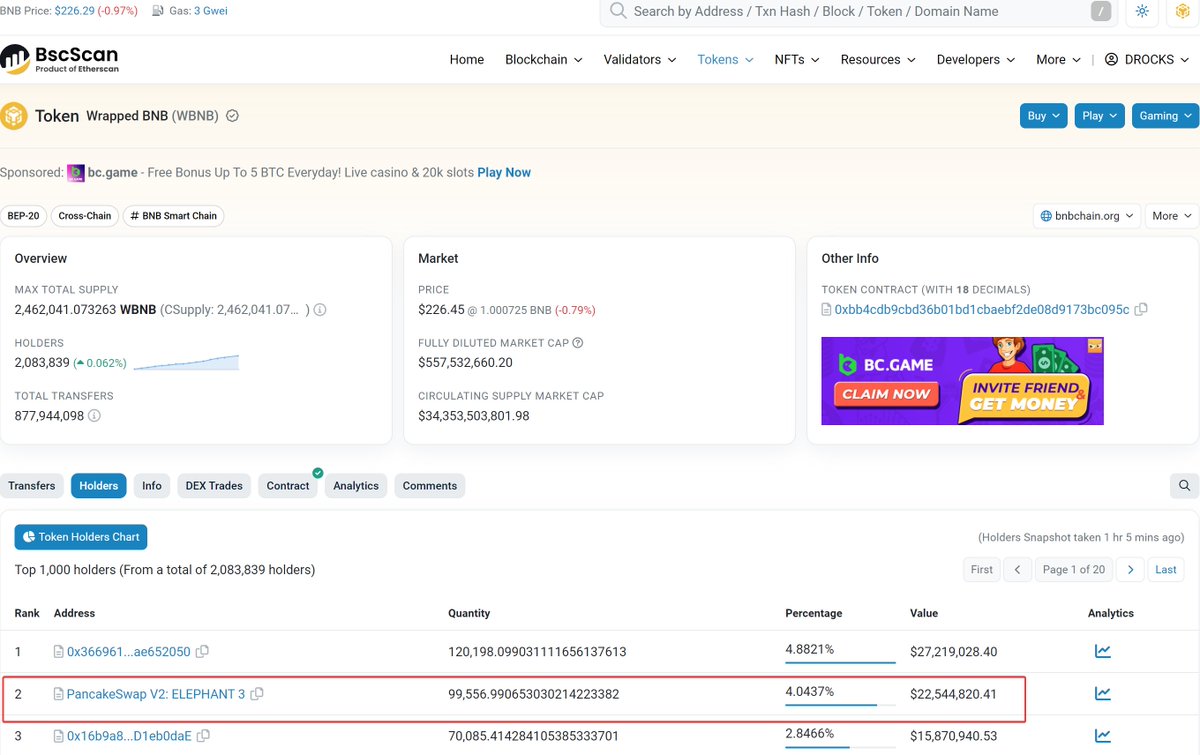This screenshot has width=1200, height=755.
Task: Open the NFTs menu dropdown
Action: [x=797, y=60]
